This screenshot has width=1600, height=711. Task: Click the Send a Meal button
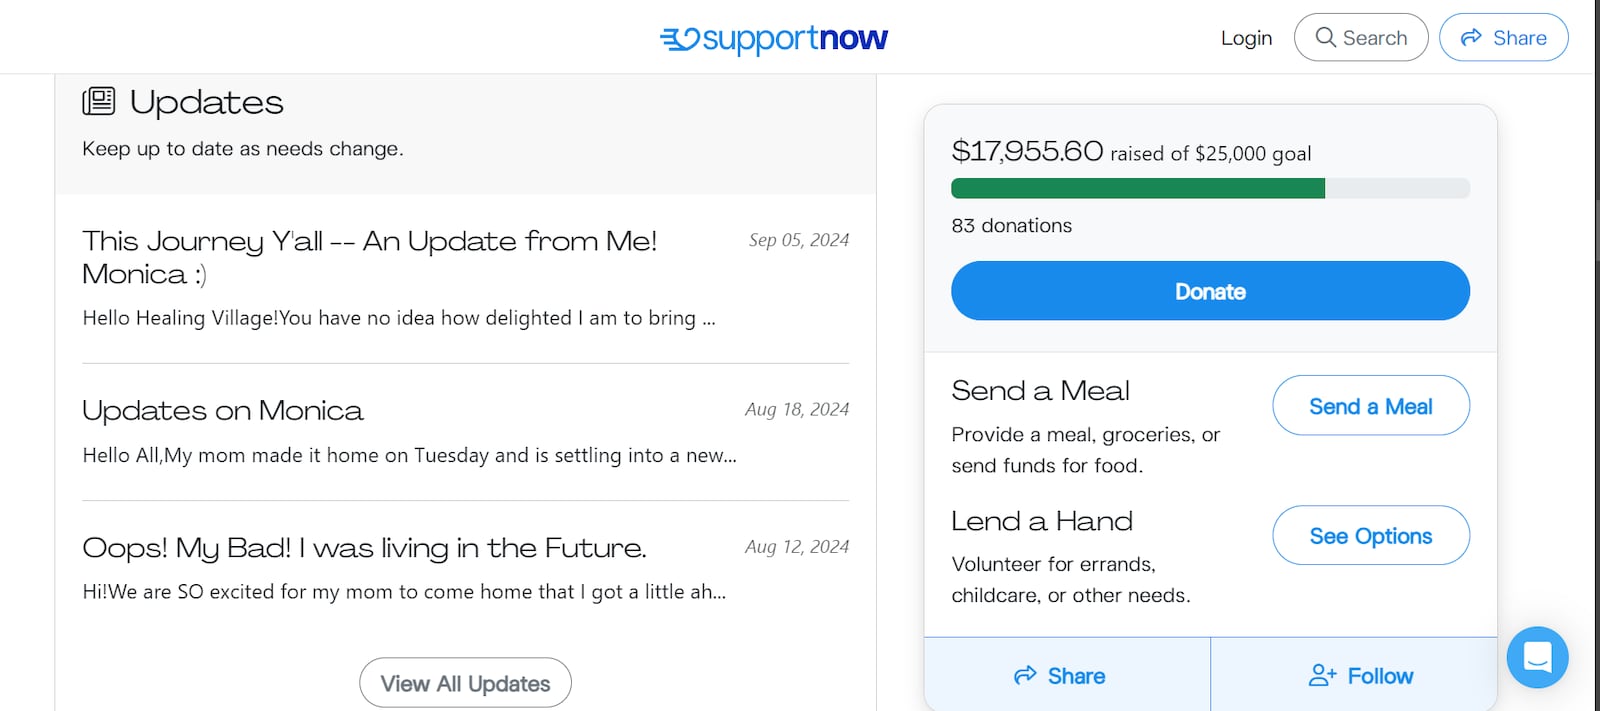(1370, 406)
